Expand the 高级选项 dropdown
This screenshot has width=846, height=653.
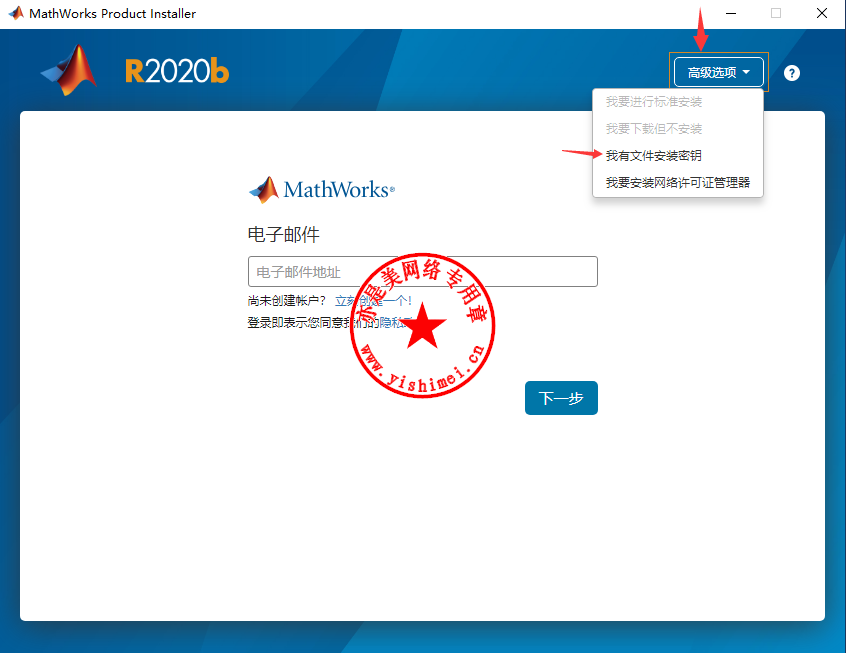[x=719, y=72]
